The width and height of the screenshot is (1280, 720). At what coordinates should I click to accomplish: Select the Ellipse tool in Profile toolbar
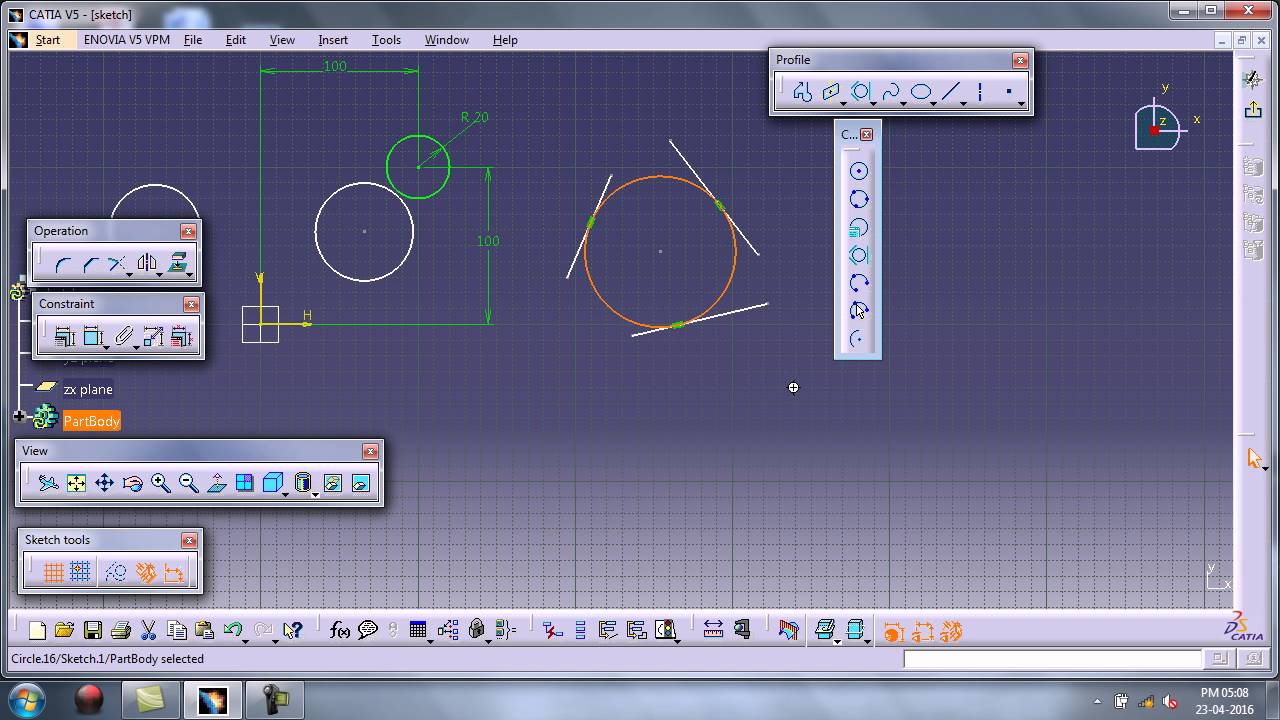(921, 92)
